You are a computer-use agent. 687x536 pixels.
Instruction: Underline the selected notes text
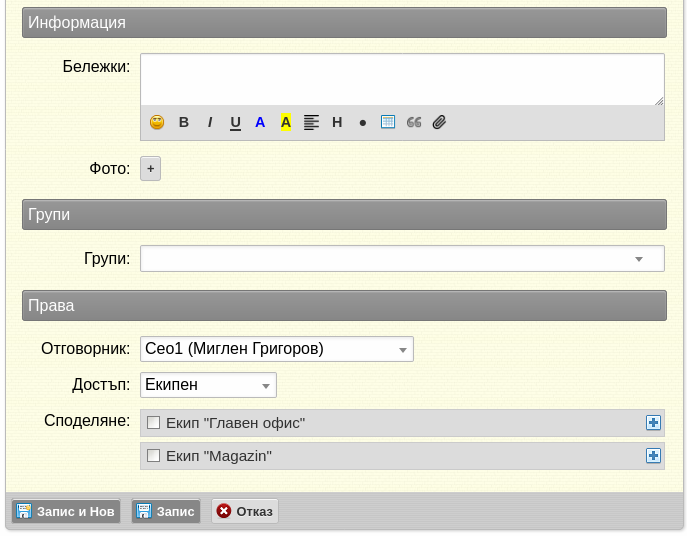pyautogui.click(x=235, y=123)
